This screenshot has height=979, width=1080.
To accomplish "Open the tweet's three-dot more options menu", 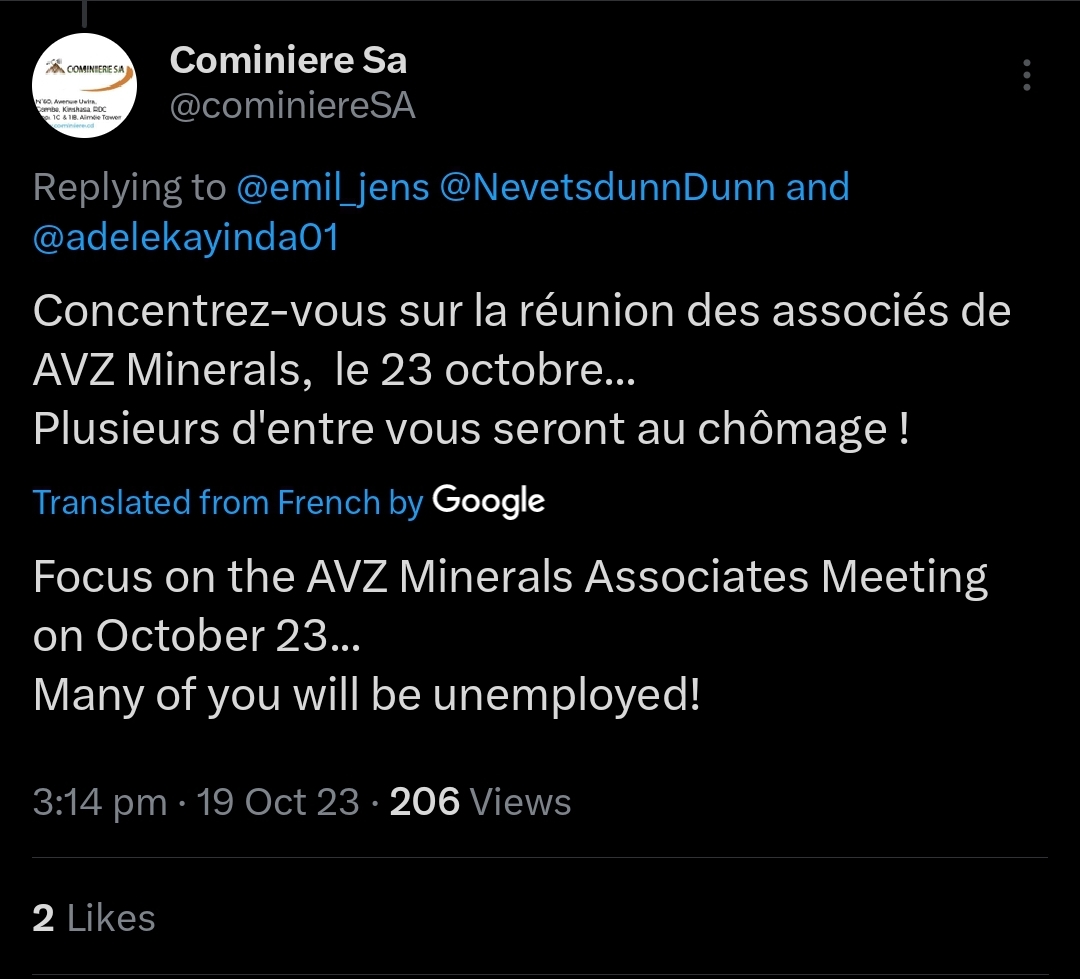I will point(1027,75).
